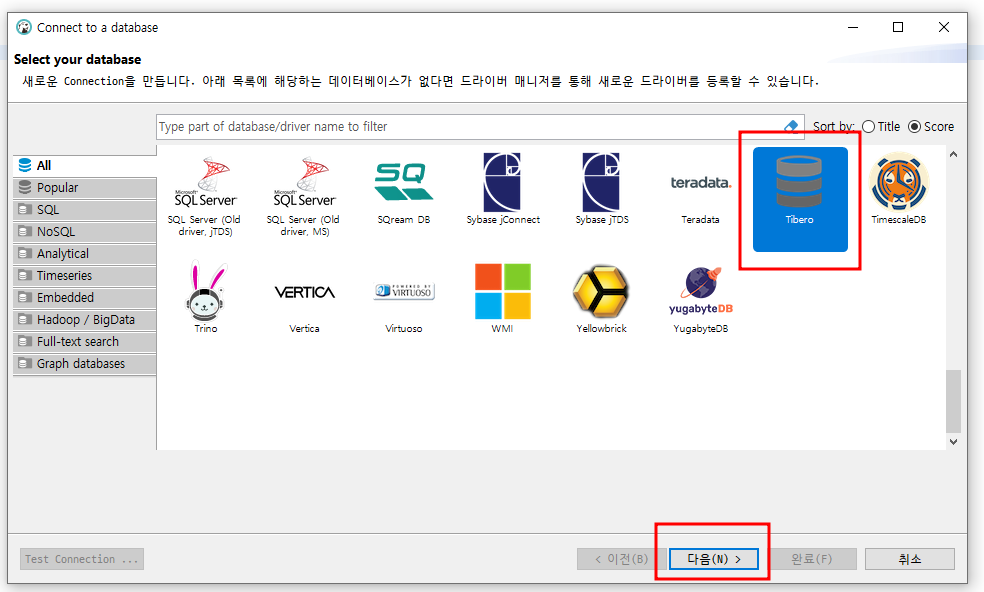Select the Sybase jTDS database

pyautogui.click(x=602, y=190)
